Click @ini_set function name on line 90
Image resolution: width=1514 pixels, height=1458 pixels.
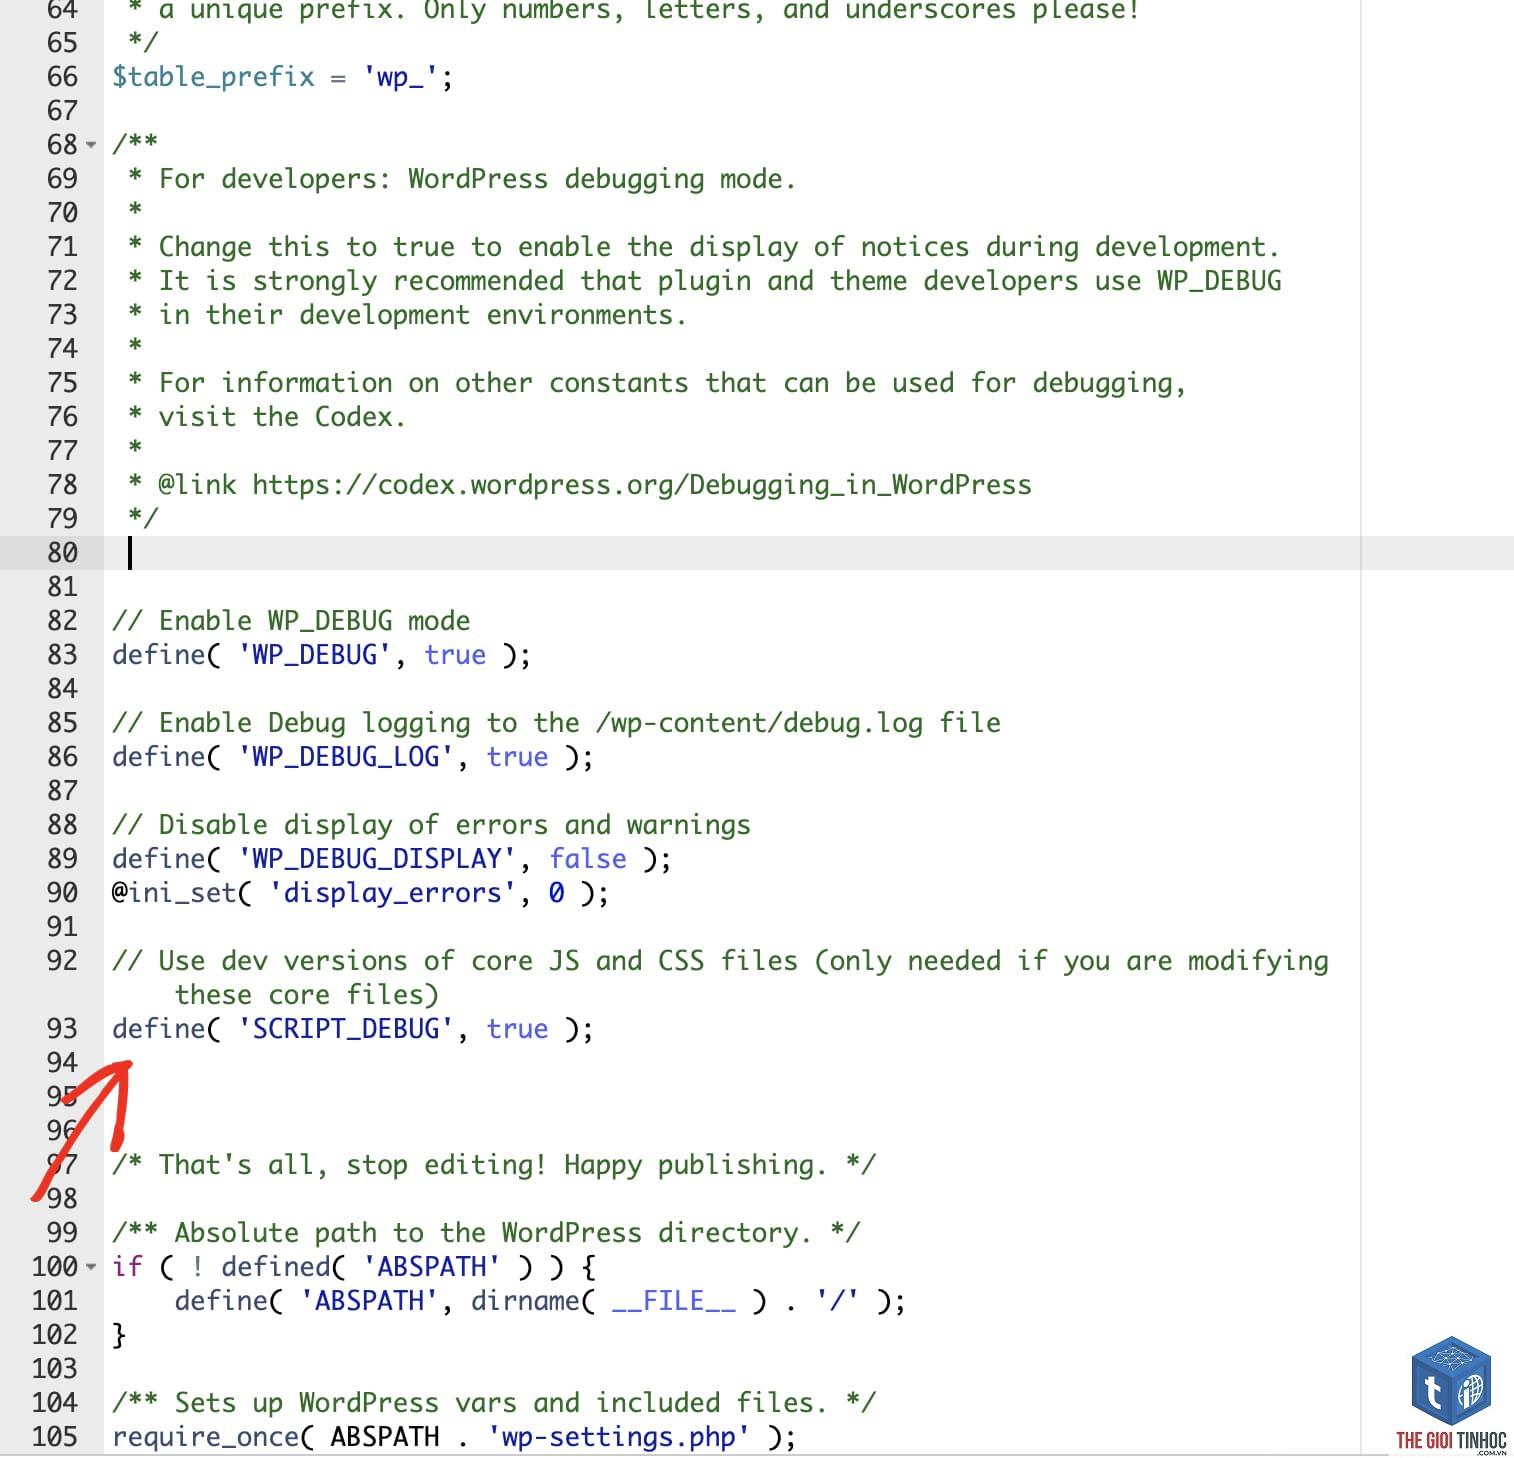(x=174, y=893)
